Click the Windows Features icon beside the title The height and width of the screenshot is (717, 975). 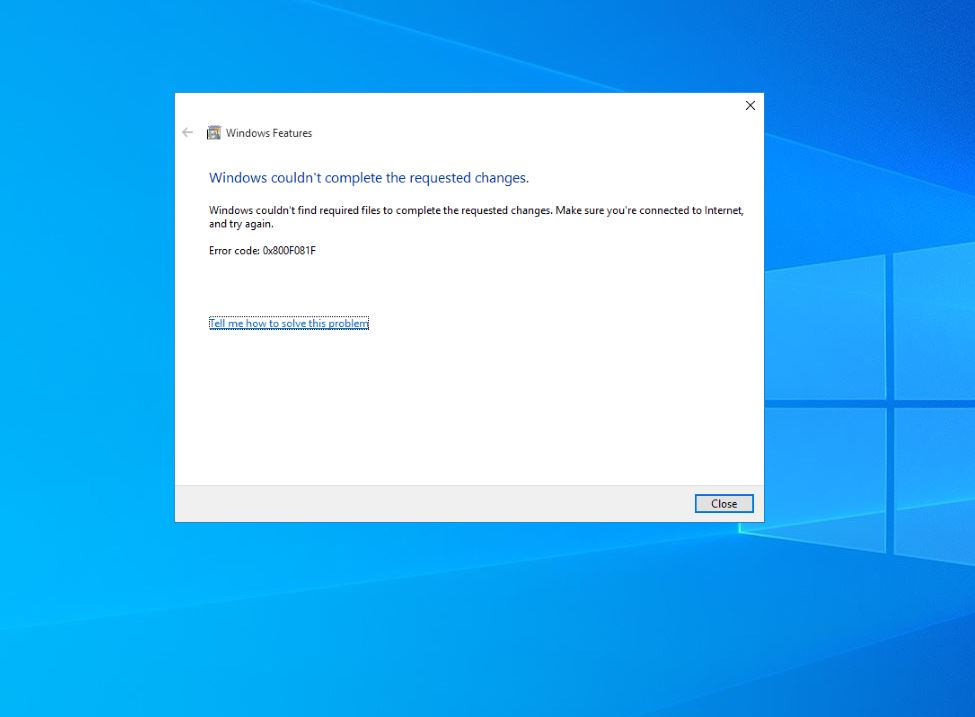[x=213, y=132]
